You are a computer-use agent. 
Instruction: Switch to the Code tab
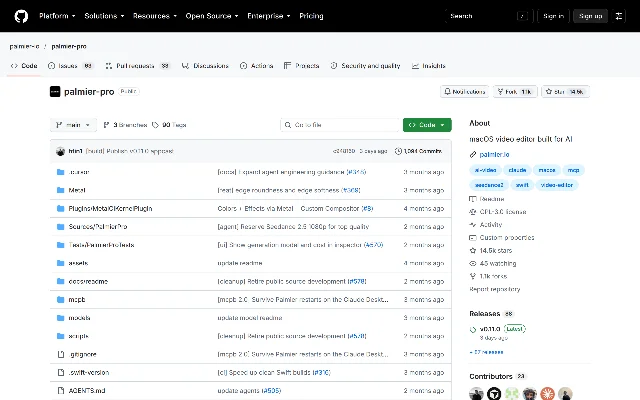(x=24, y=66)
